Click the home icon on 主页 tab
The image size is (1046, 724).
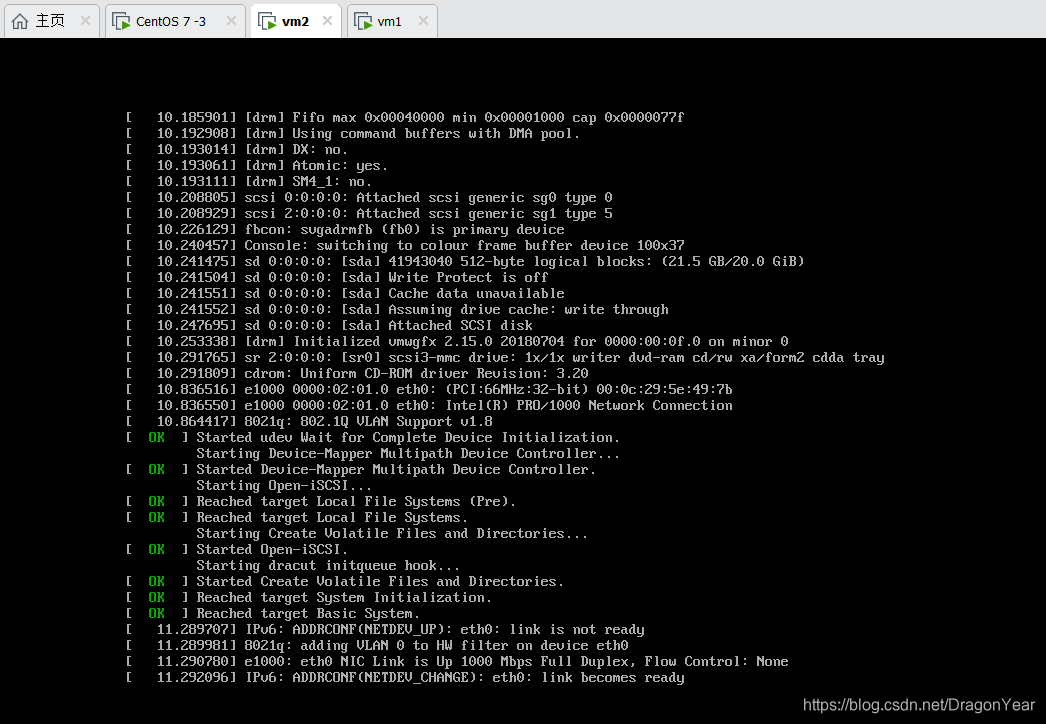20,21
